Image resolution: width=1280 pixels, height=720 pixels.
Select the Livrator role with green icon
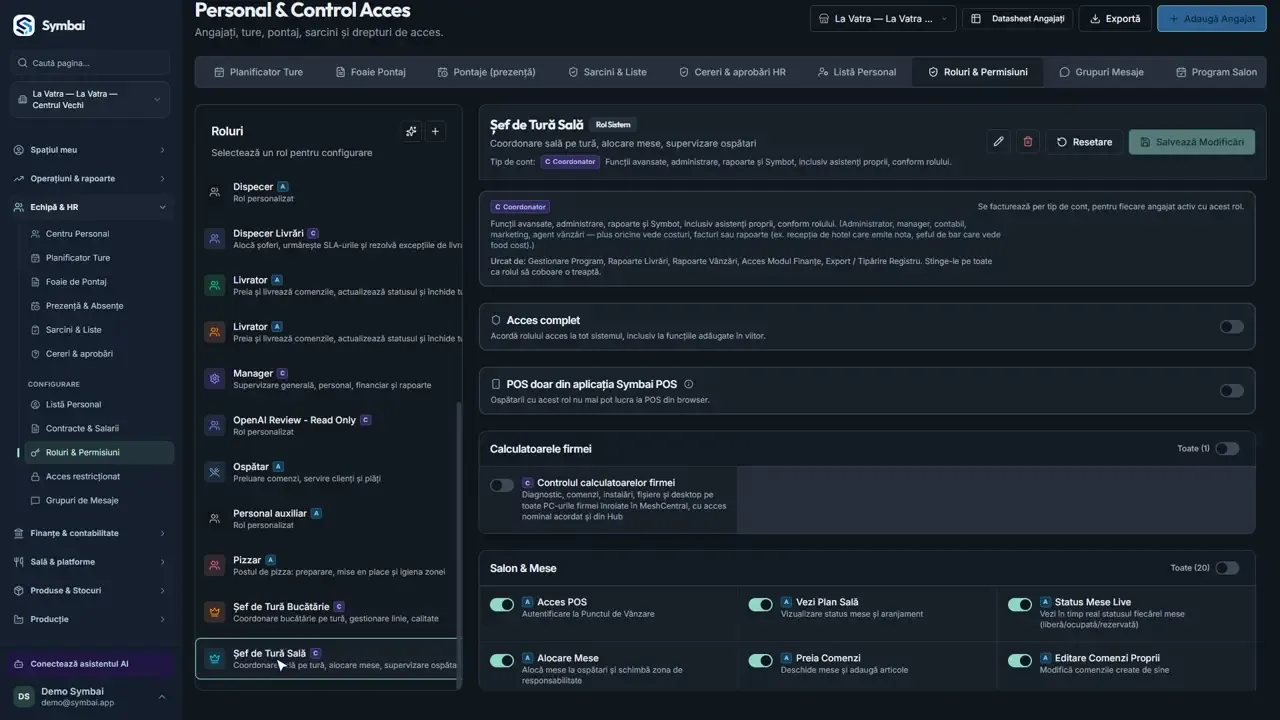click(x=327, y=286)
